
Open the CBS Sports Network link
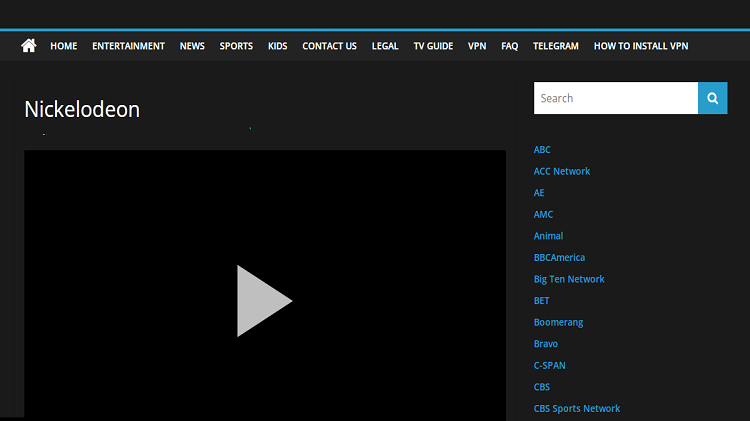[x=576, y=408]
